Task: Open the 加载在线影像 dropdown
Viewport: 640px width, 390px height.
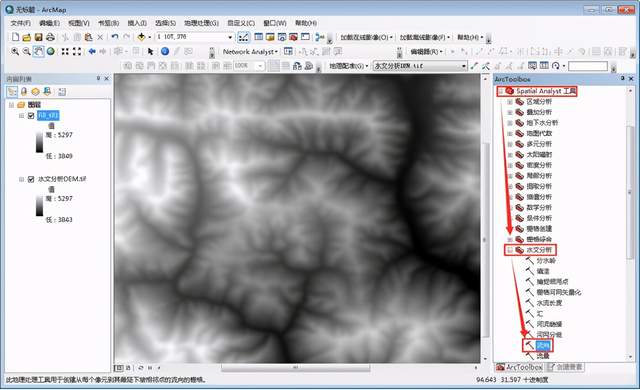Action: coord(367,38)
